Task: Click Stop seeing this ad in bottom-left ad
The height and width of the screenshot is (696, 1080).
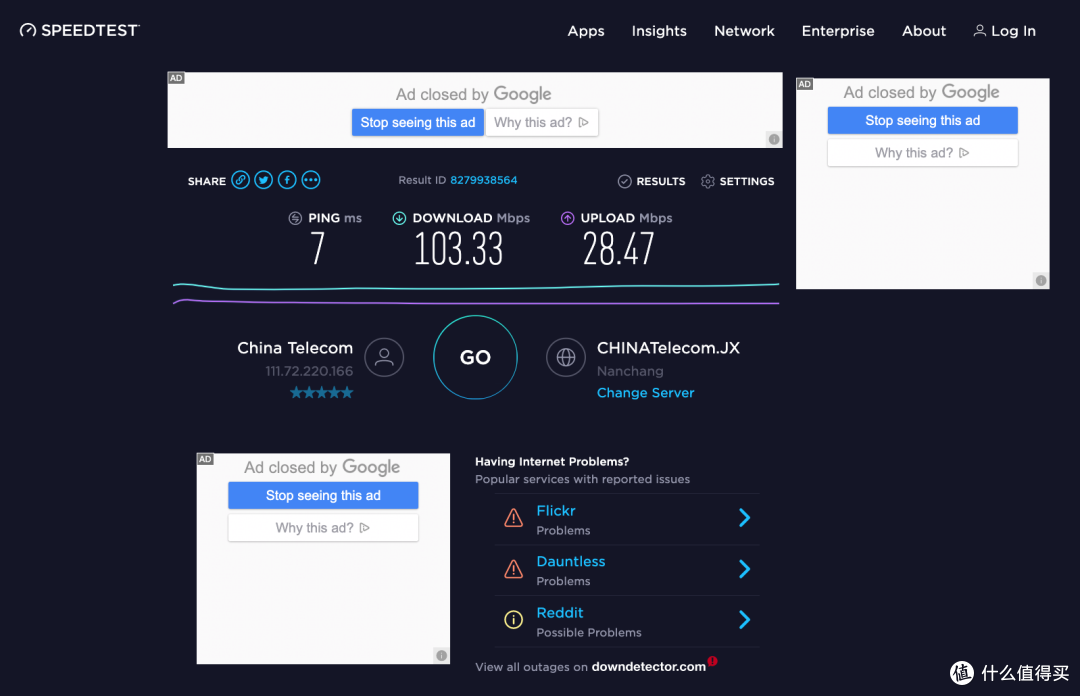Action: coord(323,495)
